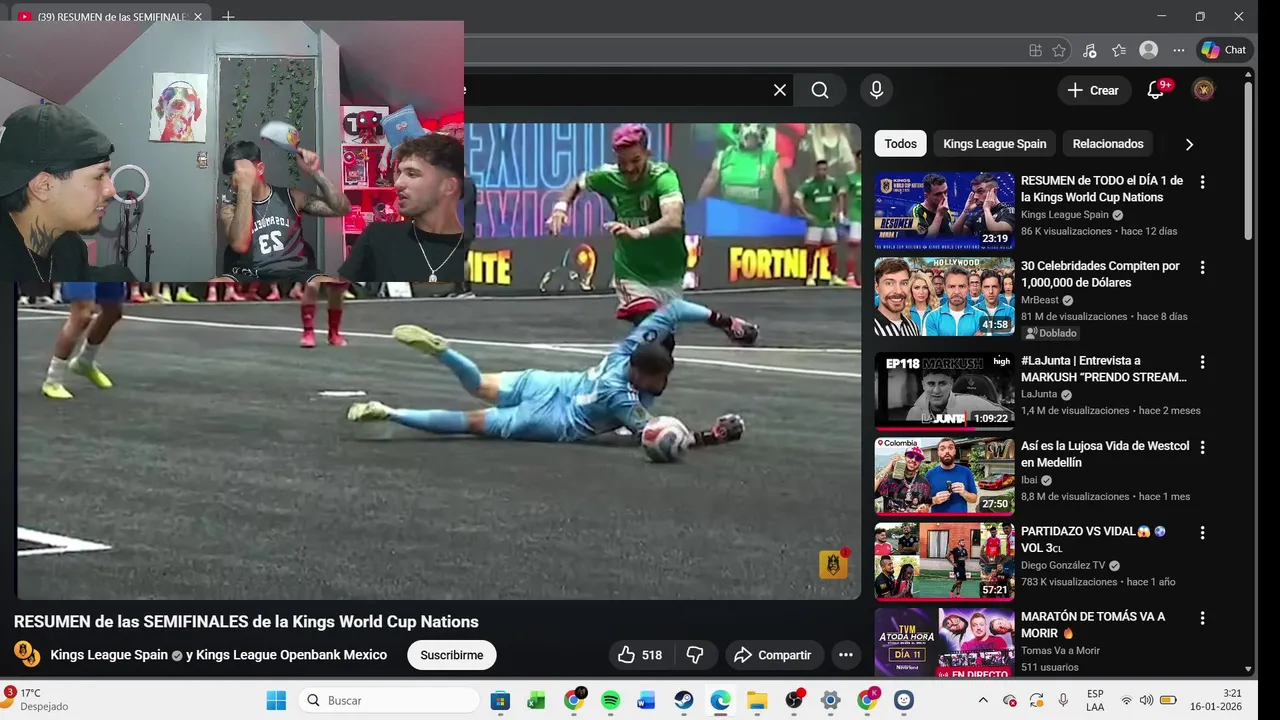This screenshot has height=720, width=1280.
Task: Open title 'Así es la Lujosa Vida de Westcol'
Action: click(x=1105, y=454)
